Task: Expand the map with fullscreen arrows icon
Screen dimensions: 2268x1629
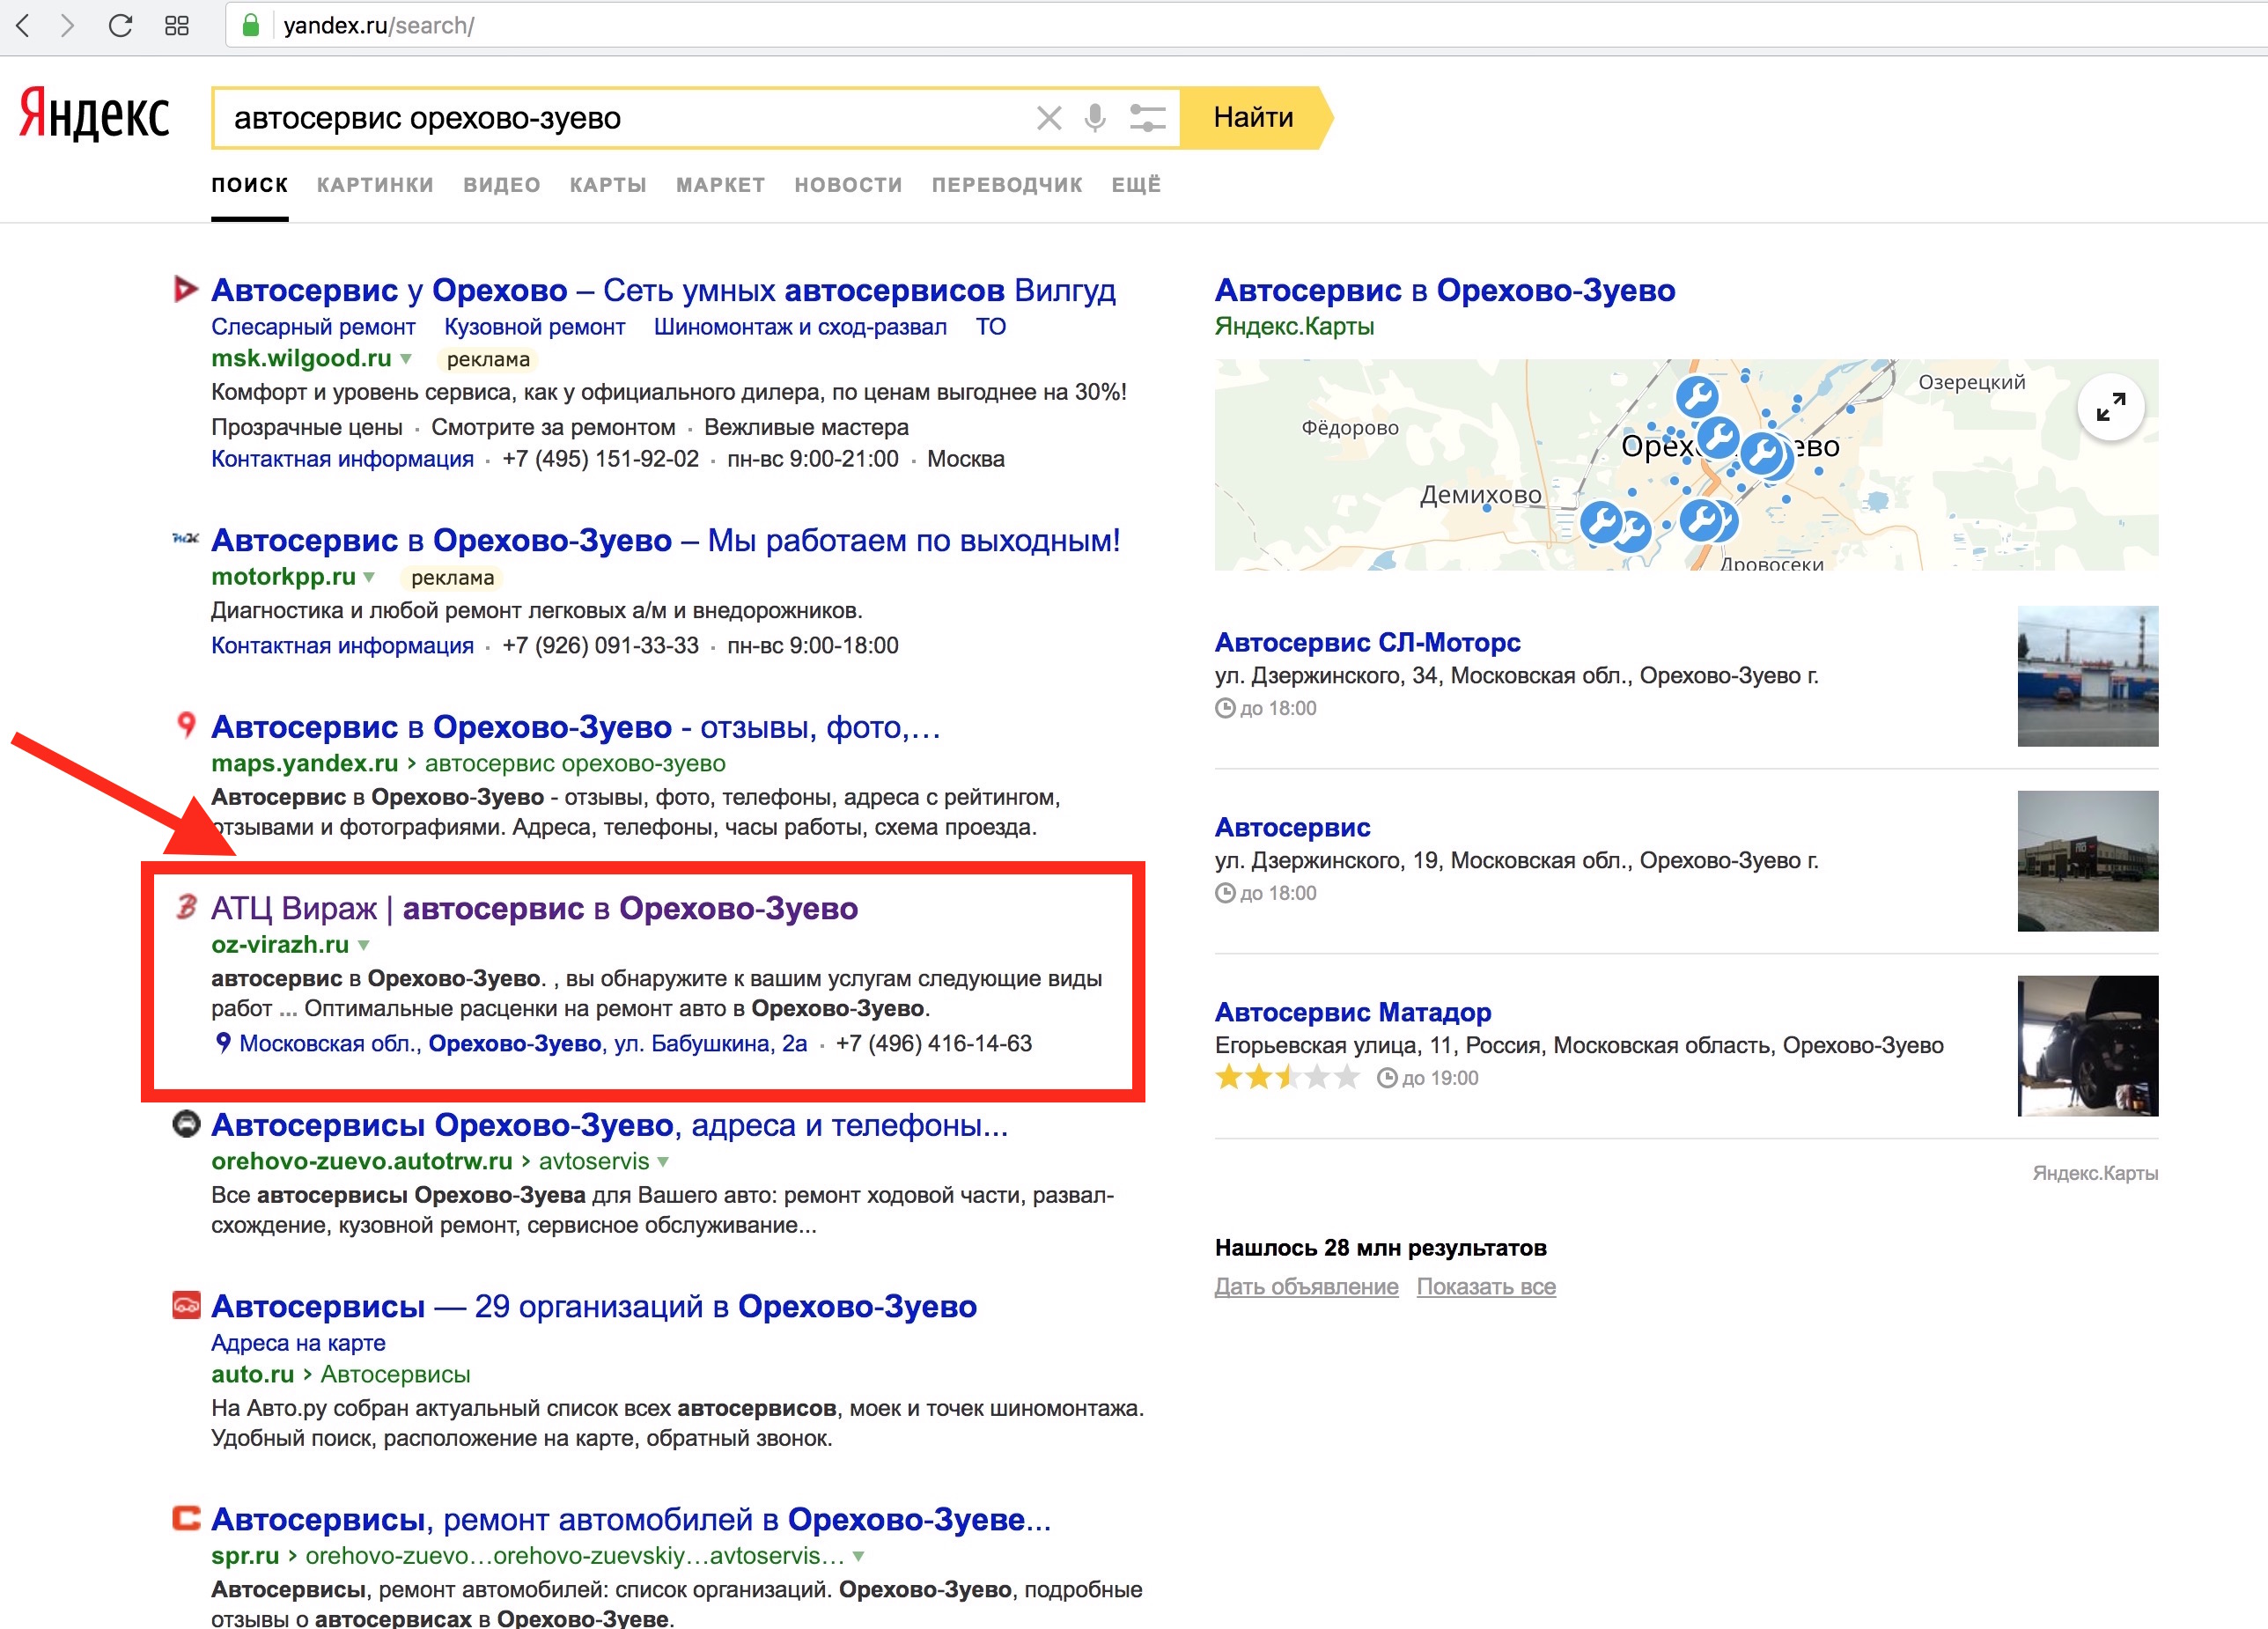Action: [x=2110, y=407]
